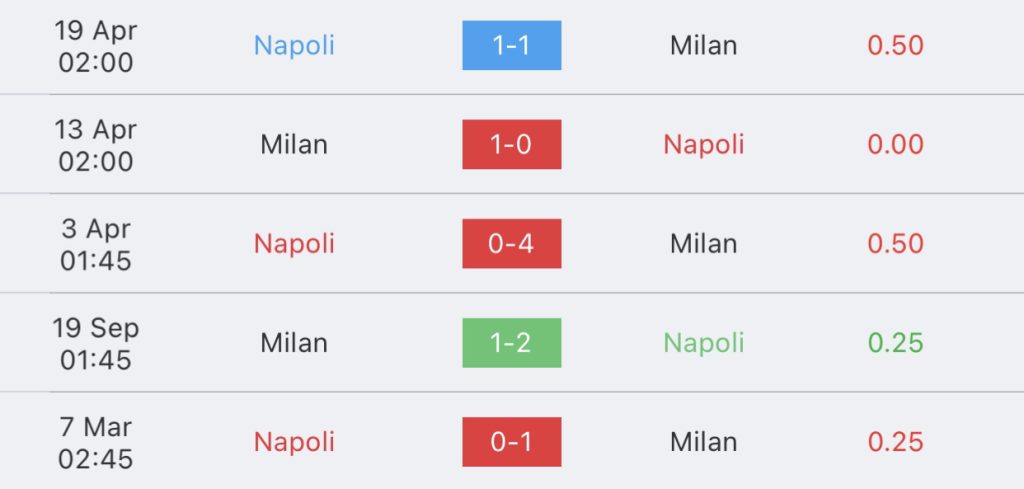Select the 7 Mar 02:45 match date
This screenshot has width=1024, height=489.
(x=97, y=442)
